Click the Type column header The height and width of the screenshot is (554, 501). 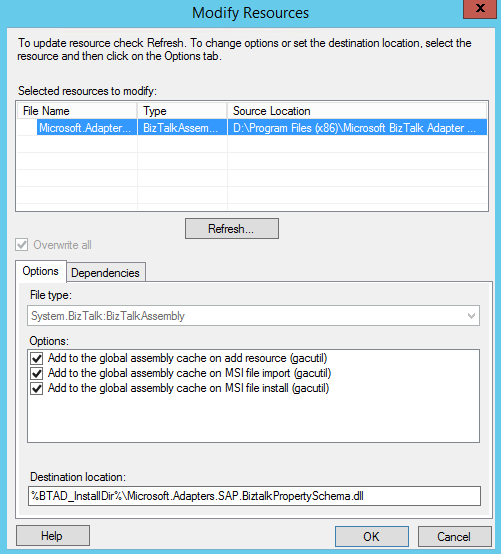click(182, 111)
